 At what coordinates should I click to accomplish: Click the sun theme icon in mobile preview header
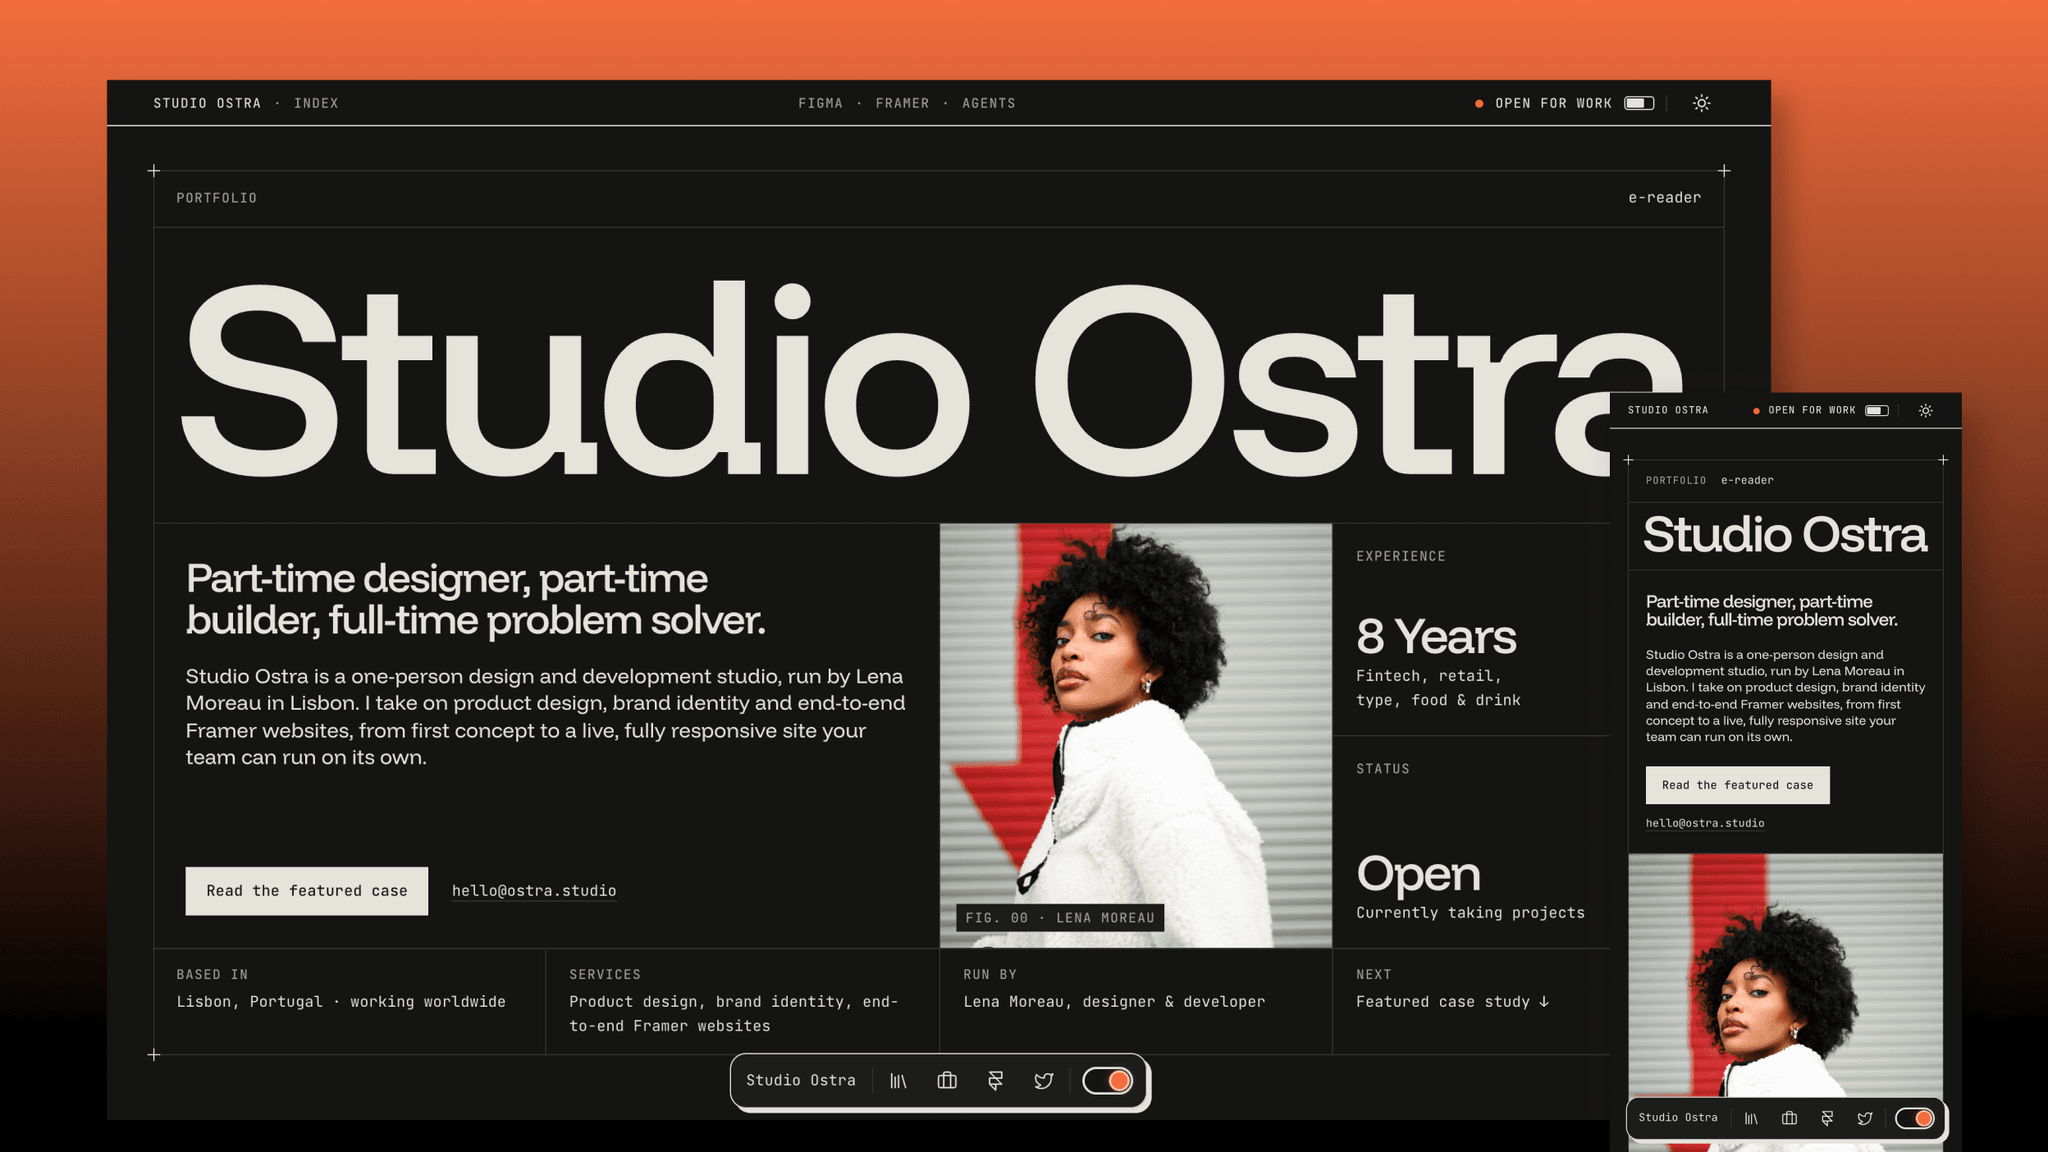pyautogui.click(x=1925, y=411)
